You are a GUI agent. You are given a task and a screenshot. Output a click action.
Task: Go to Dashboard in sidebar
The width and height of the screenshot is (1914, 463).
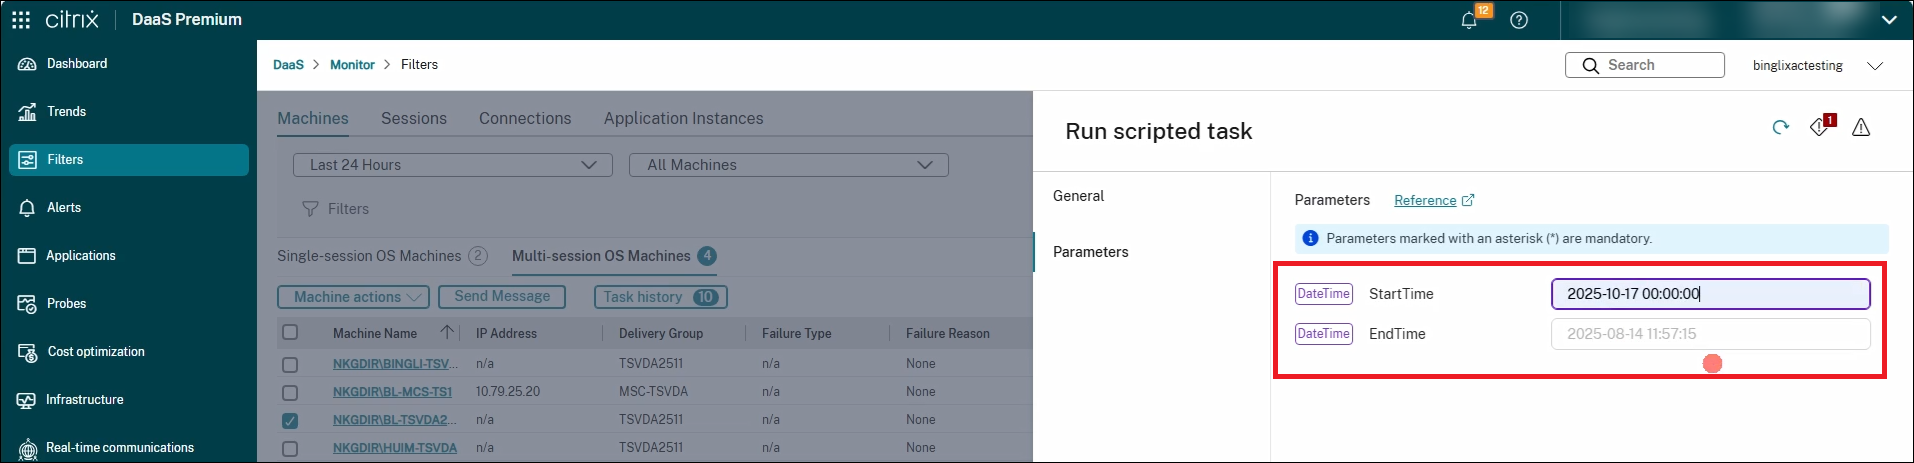click(129, 64)
